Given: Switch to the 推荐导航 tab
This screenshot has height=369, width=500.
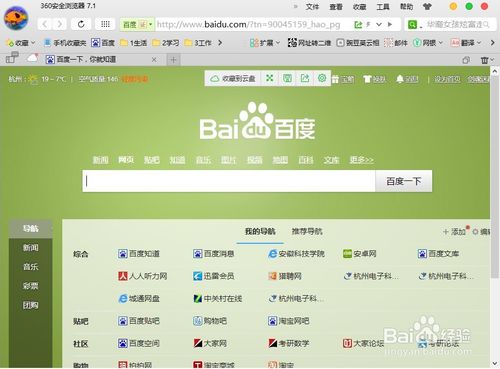Looking at the screenshot, I should click(307, 231).
